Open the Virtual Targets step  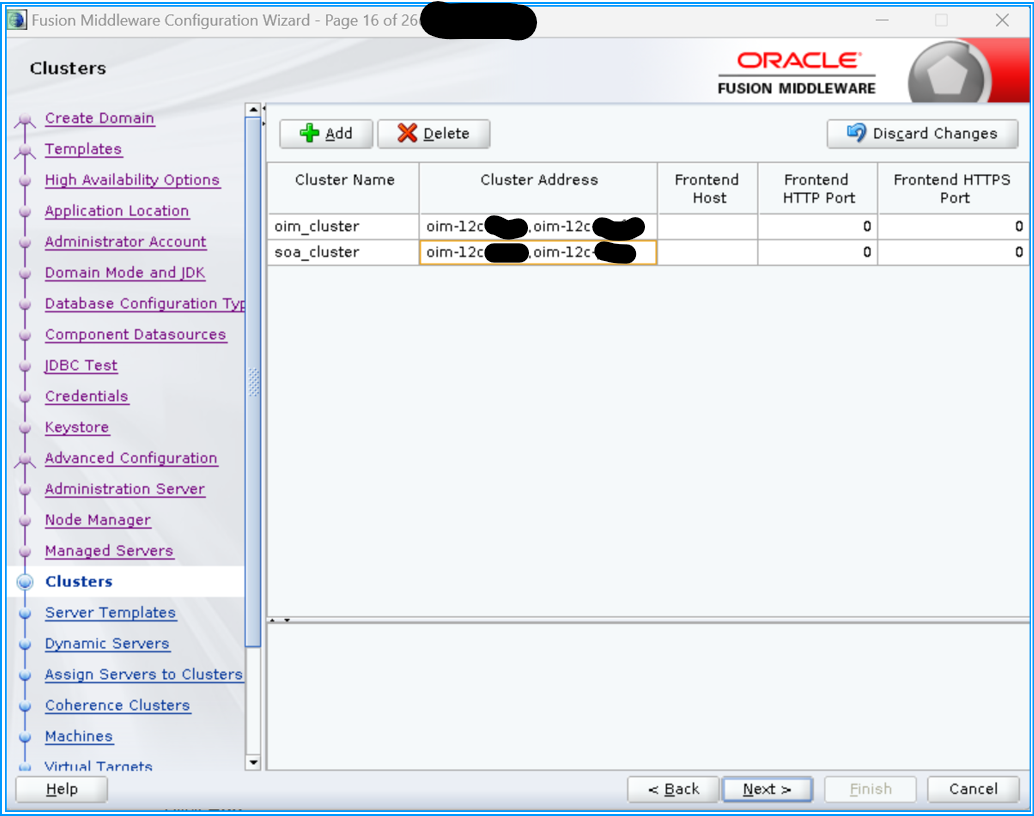(98, 766)
